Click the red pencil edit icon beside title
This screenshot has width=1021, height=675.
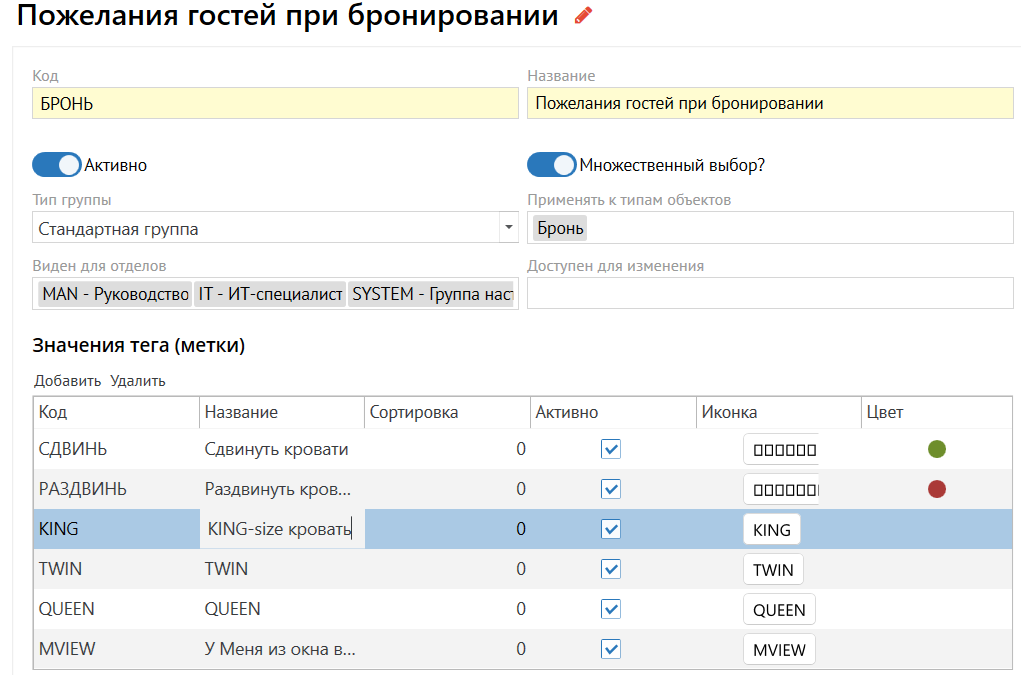pos(583,16)
